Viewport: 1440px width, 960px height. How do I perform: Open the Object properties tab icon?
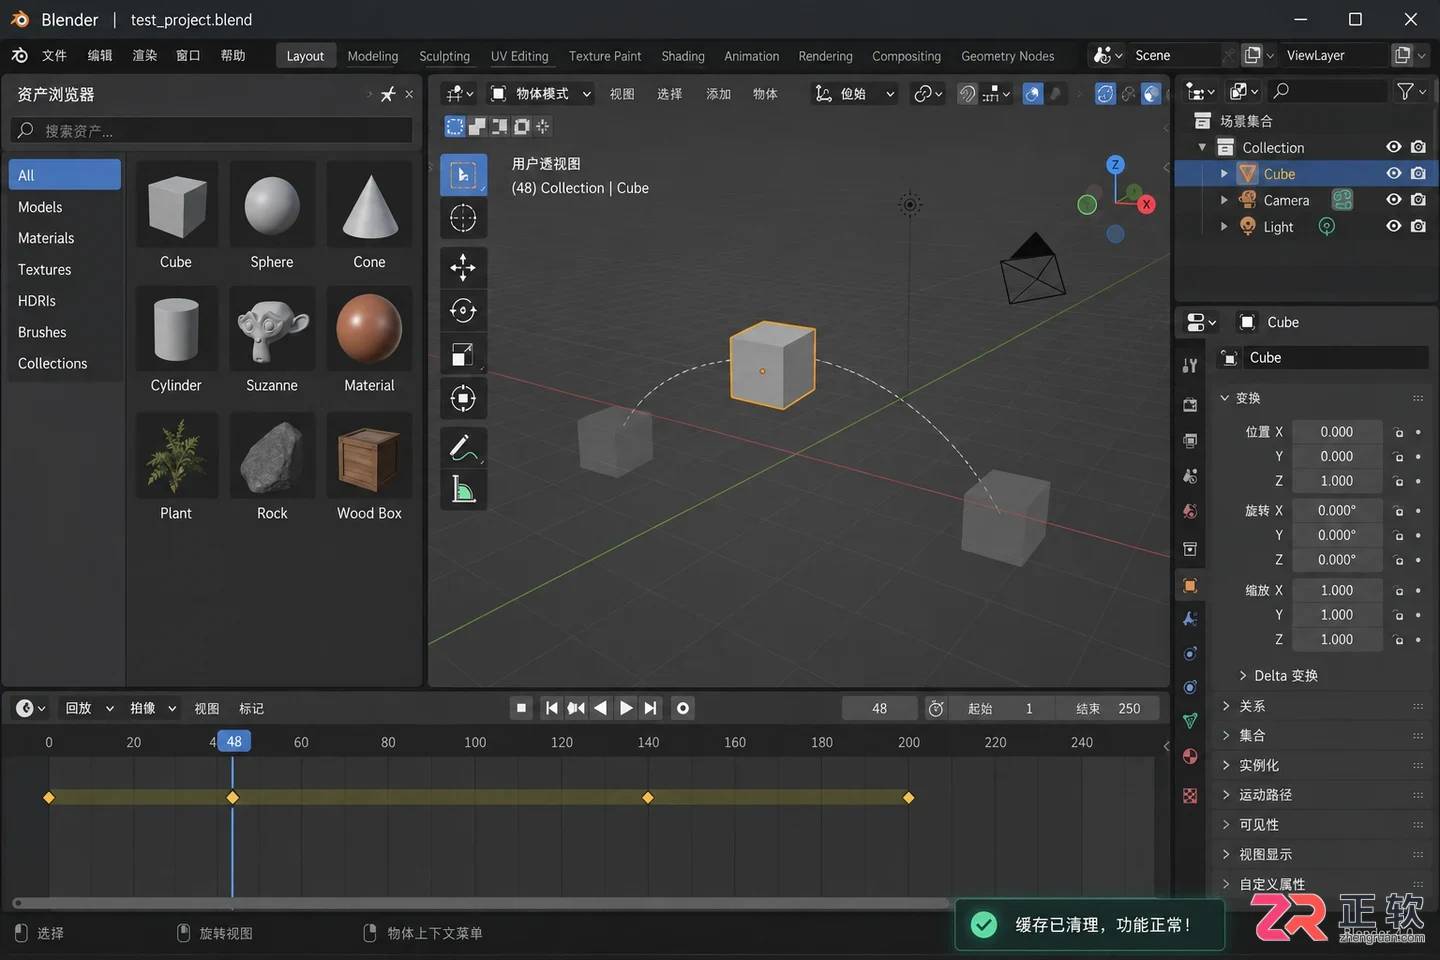coord(1190,586)
